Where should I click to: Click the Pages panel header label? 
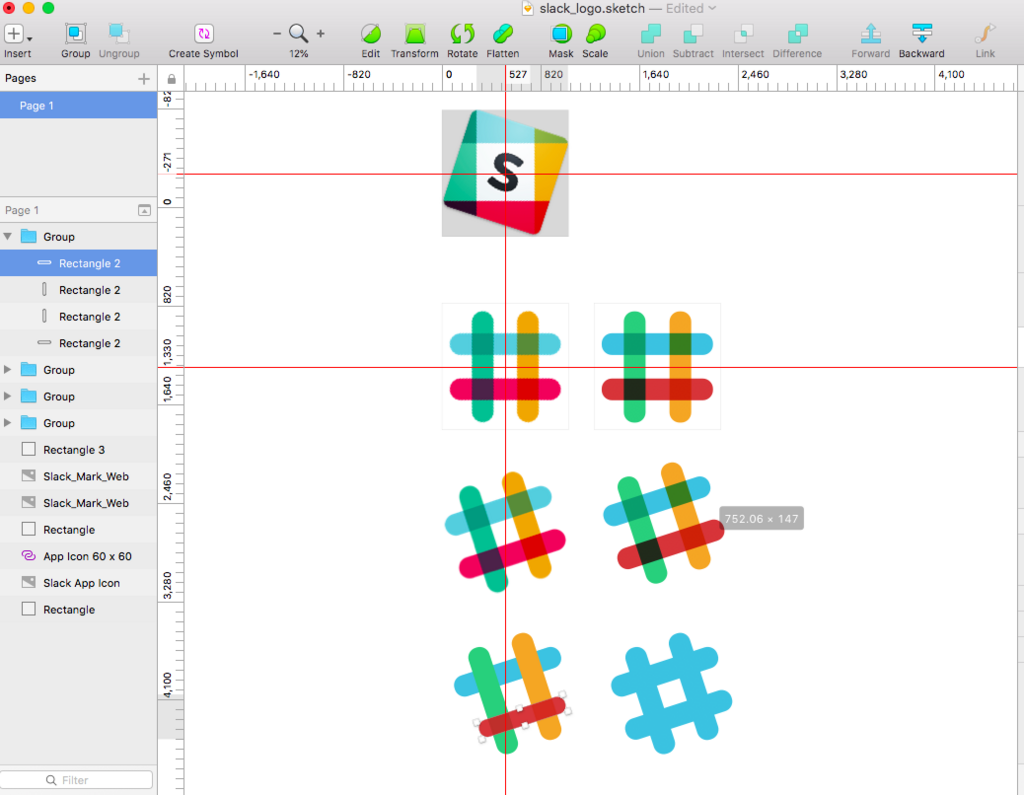pos(20,78)
